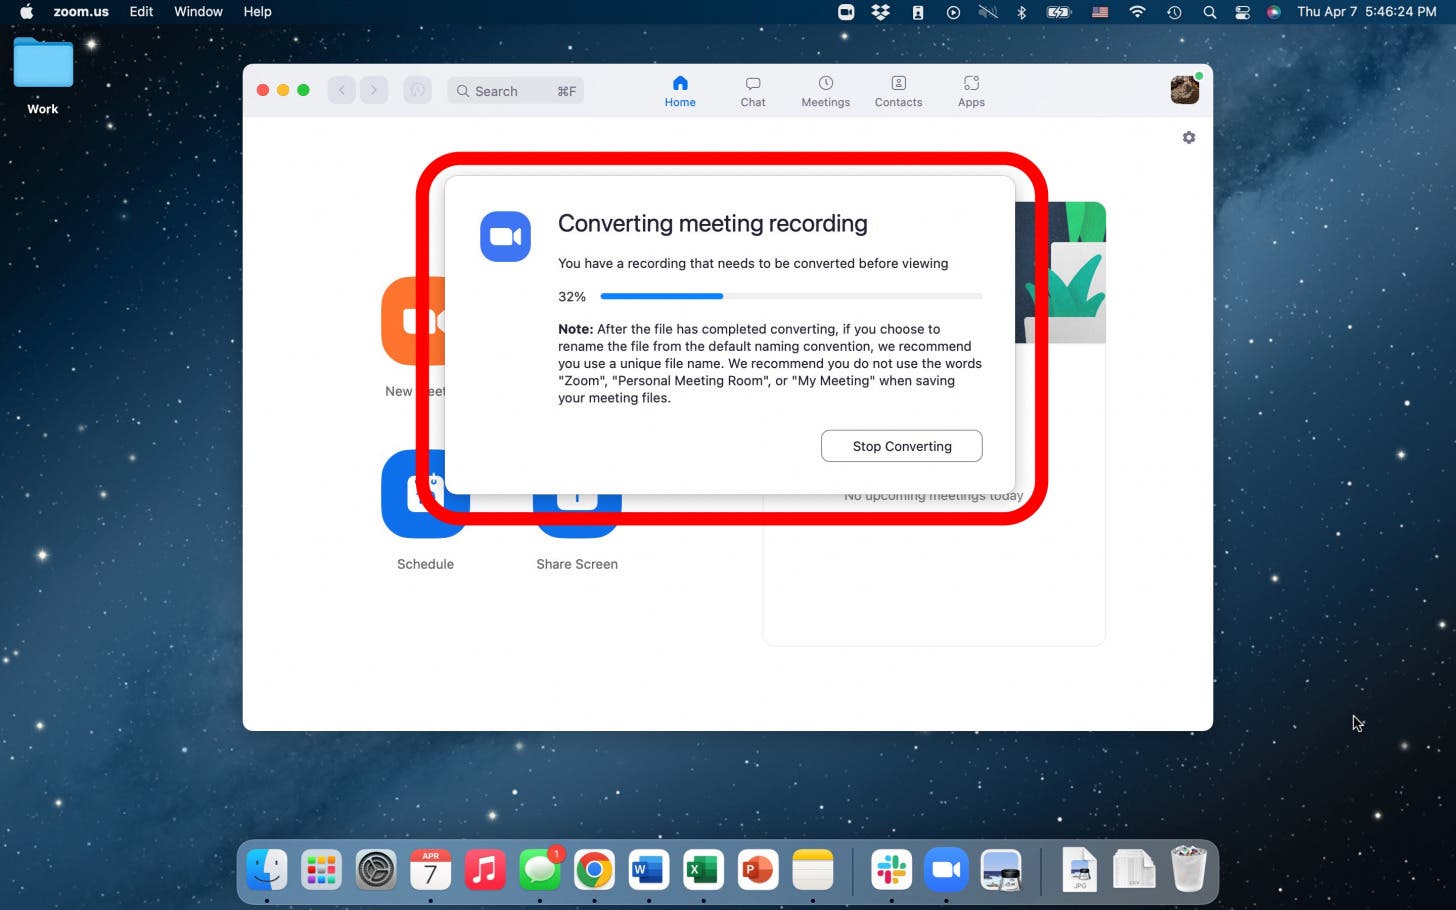The width and height of the screenshot is (1456, 910).
Task: Click the Converting meeting recording heading
Action: point(712,223)
